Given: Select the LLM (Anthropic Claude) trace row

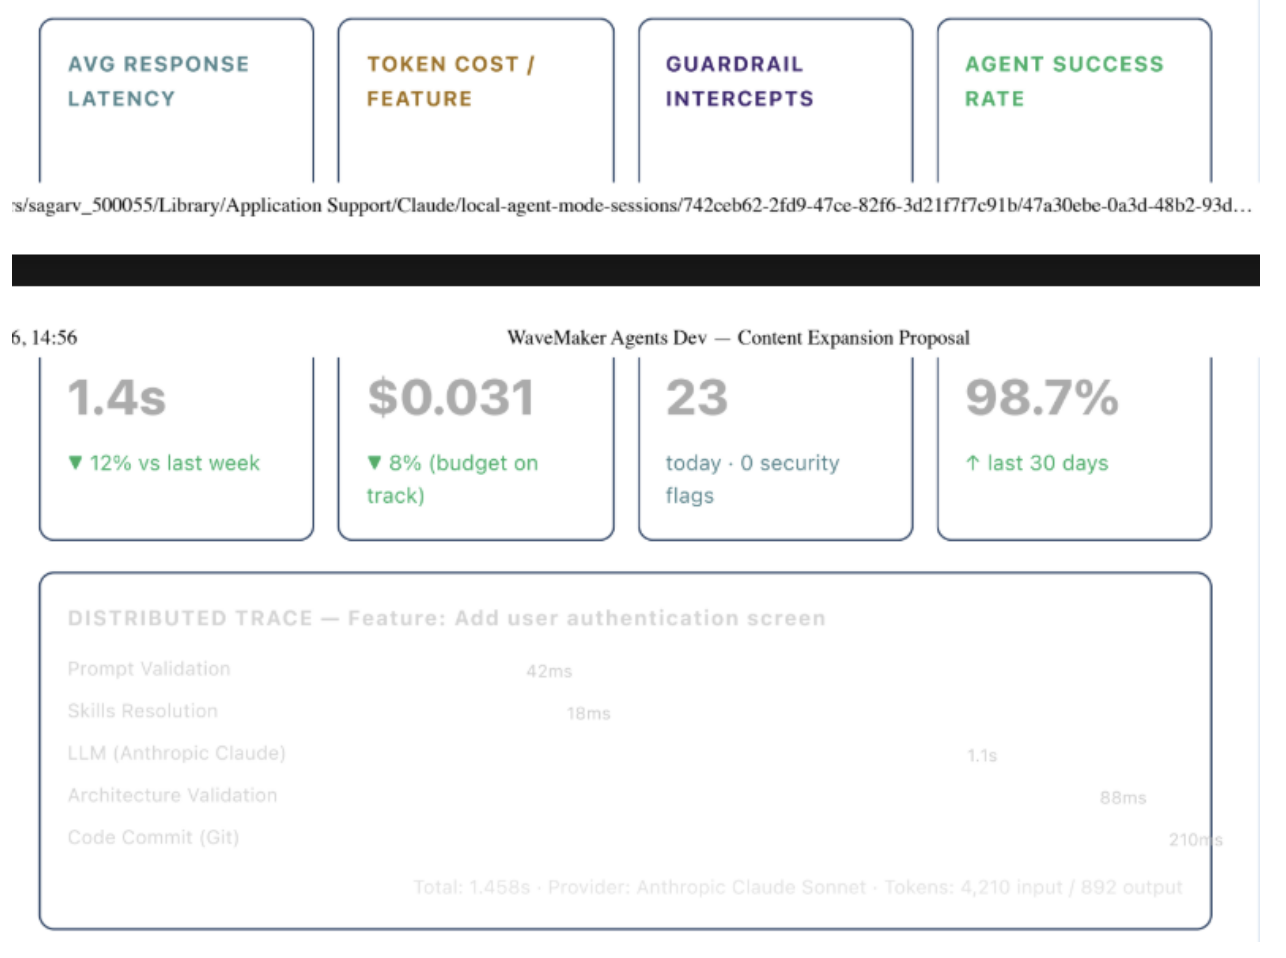Looking at the screenshot, I should point(625,754).
